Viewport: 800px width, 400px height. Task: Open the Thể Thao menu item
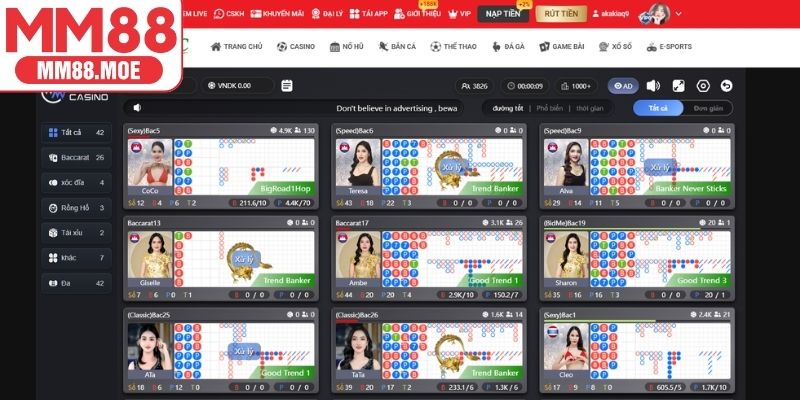(x=455, y=47)
